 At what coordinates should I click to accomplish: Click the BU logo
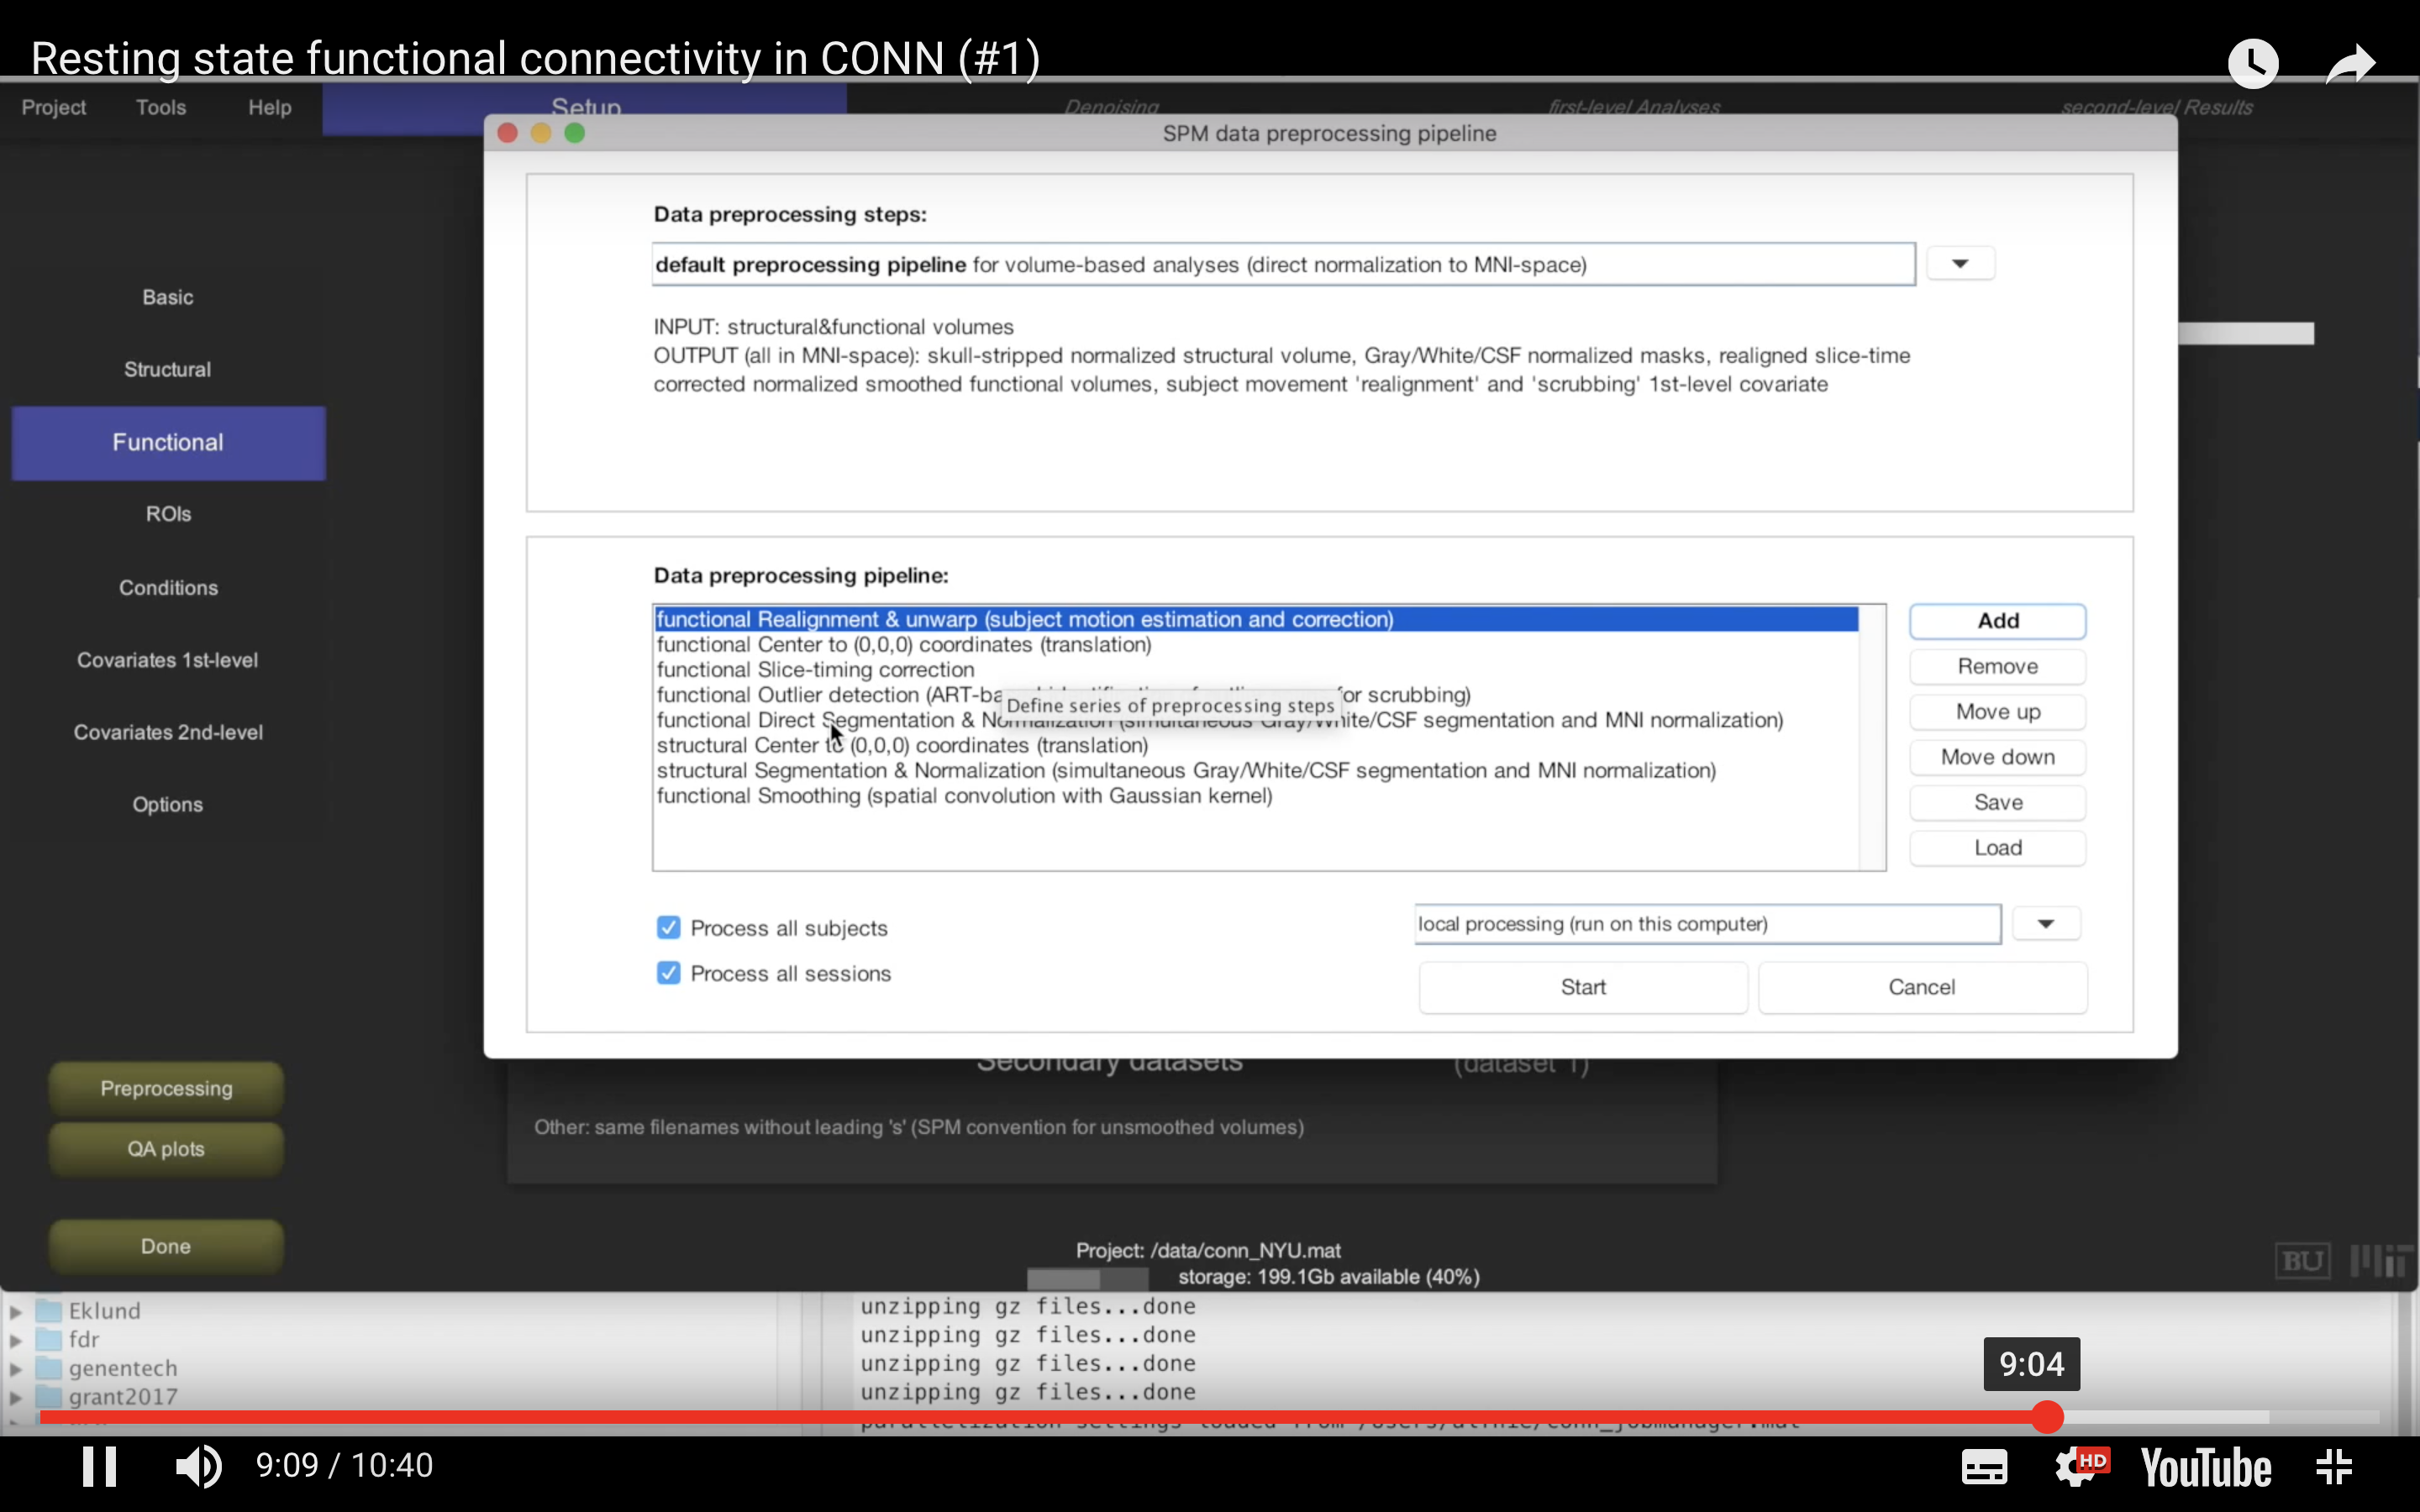pos(2302,1260)
